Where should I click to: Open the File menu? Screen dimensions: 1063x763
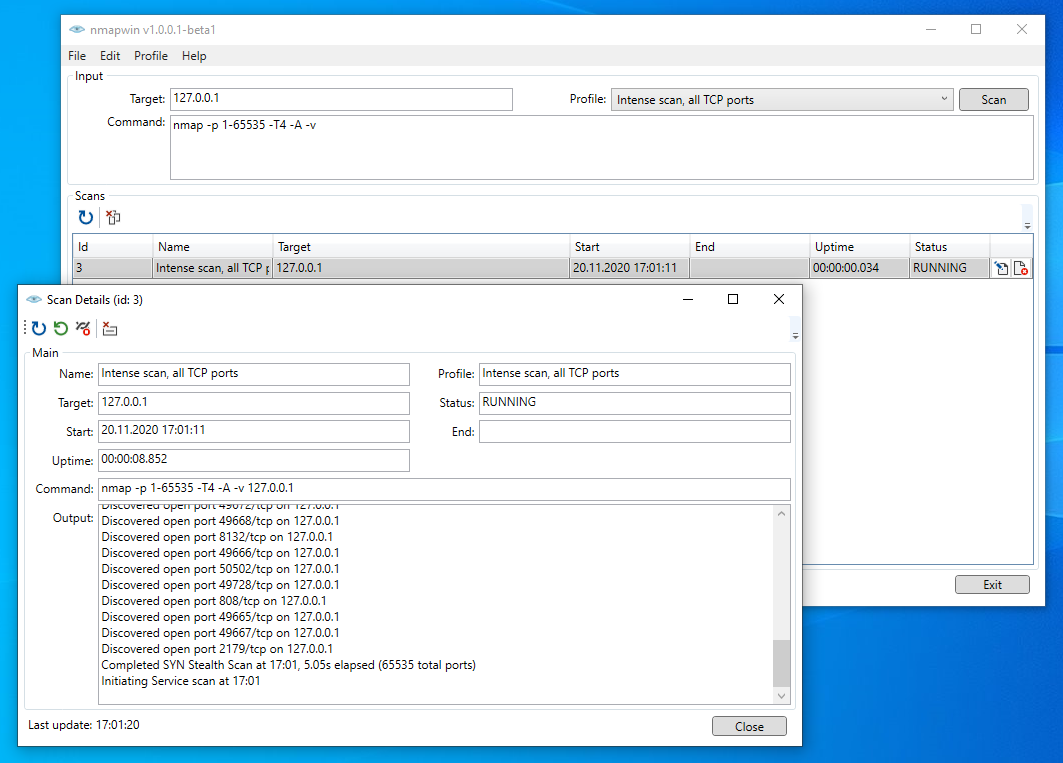77,56
